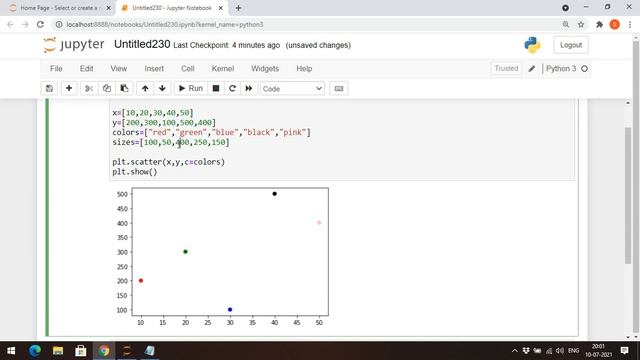Open the View menu
Image resolution: width=640 pixels, height=360 pixels.
[118, 69]
